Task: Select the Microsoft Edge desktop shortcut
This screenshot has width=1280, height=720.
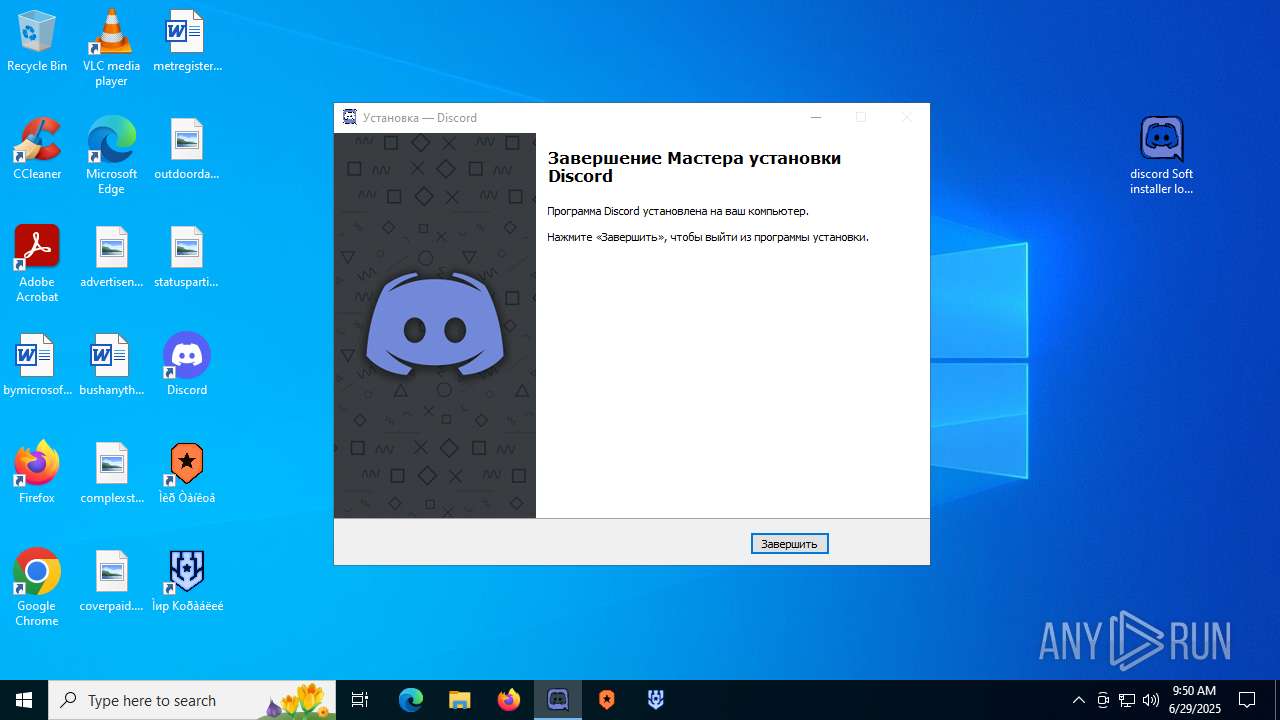Action: pyautogui.click(x=111, y=156)
